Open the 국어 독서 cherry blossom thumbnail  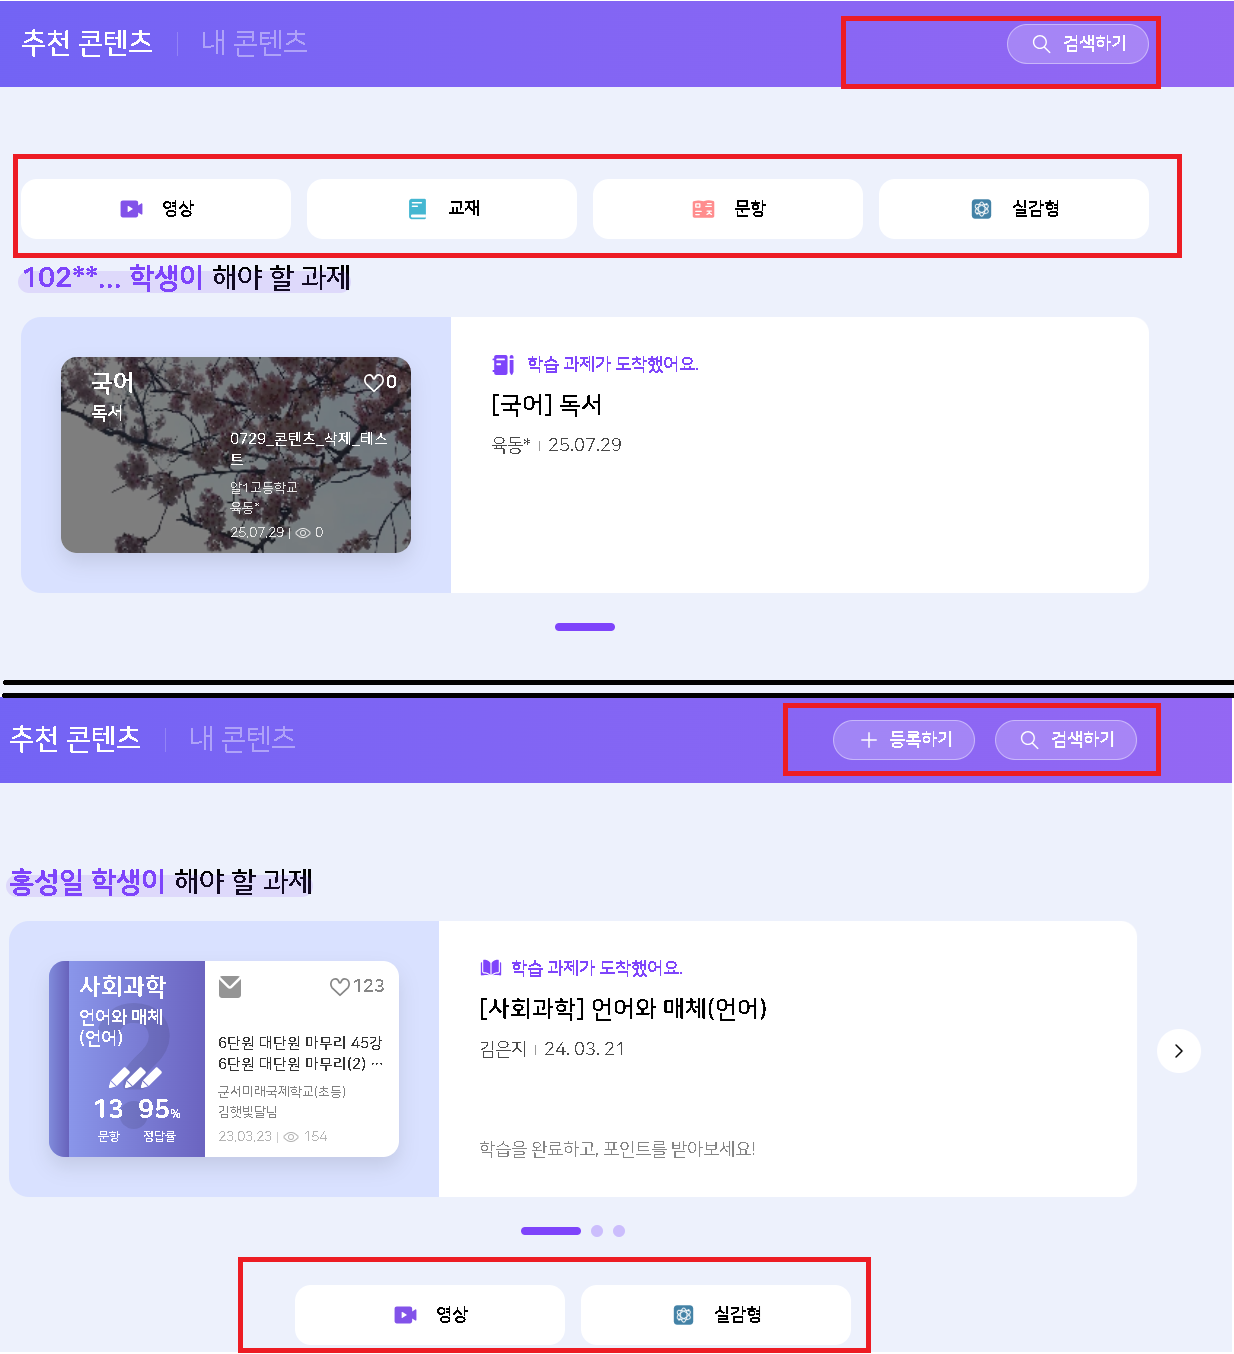236,455
